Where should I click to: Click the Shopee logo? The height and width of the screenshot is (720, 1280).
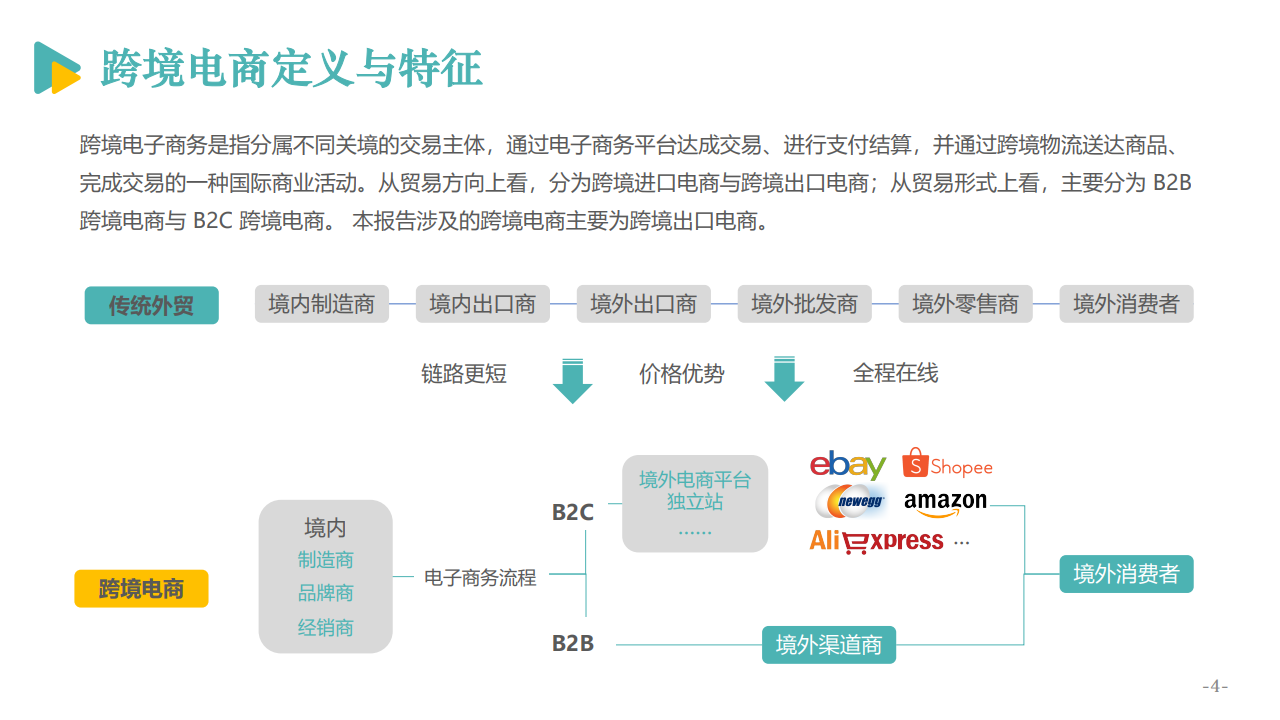click(x=947, y=464)
